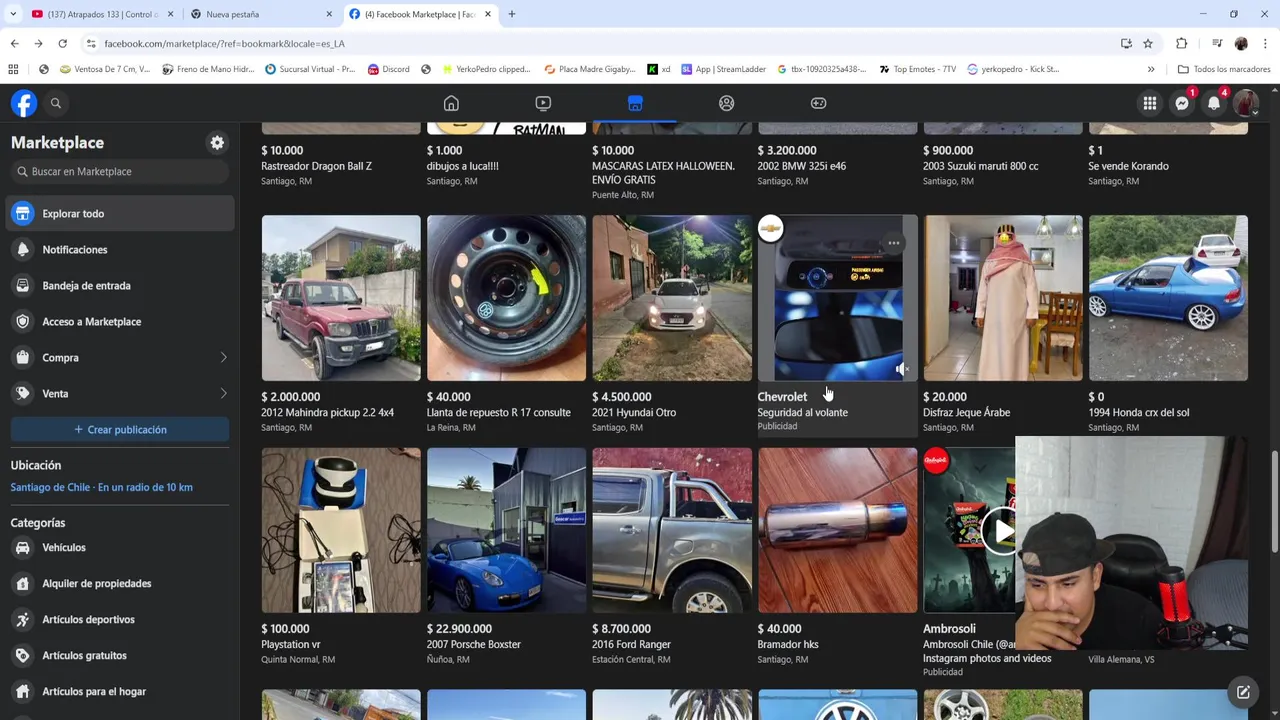Screen dimensions: 1280x720
Task: Click the Se vende Korando title
Action: click(x=1128, y=166)
